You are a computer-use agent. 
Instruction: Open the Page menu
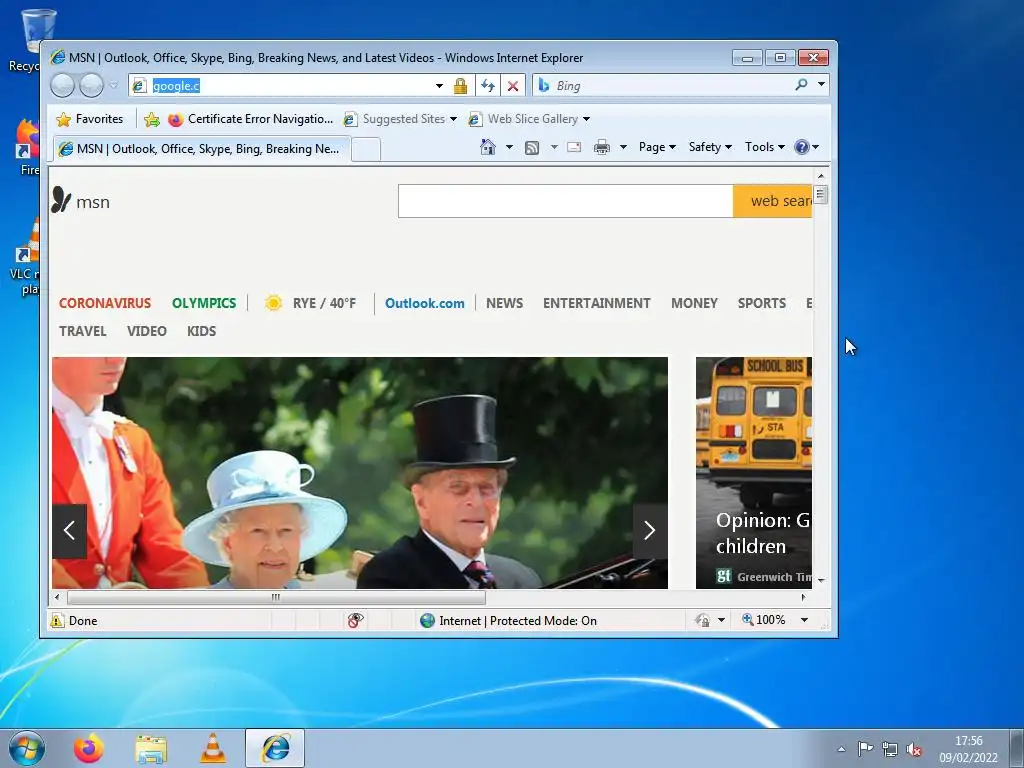coord(657,147)
